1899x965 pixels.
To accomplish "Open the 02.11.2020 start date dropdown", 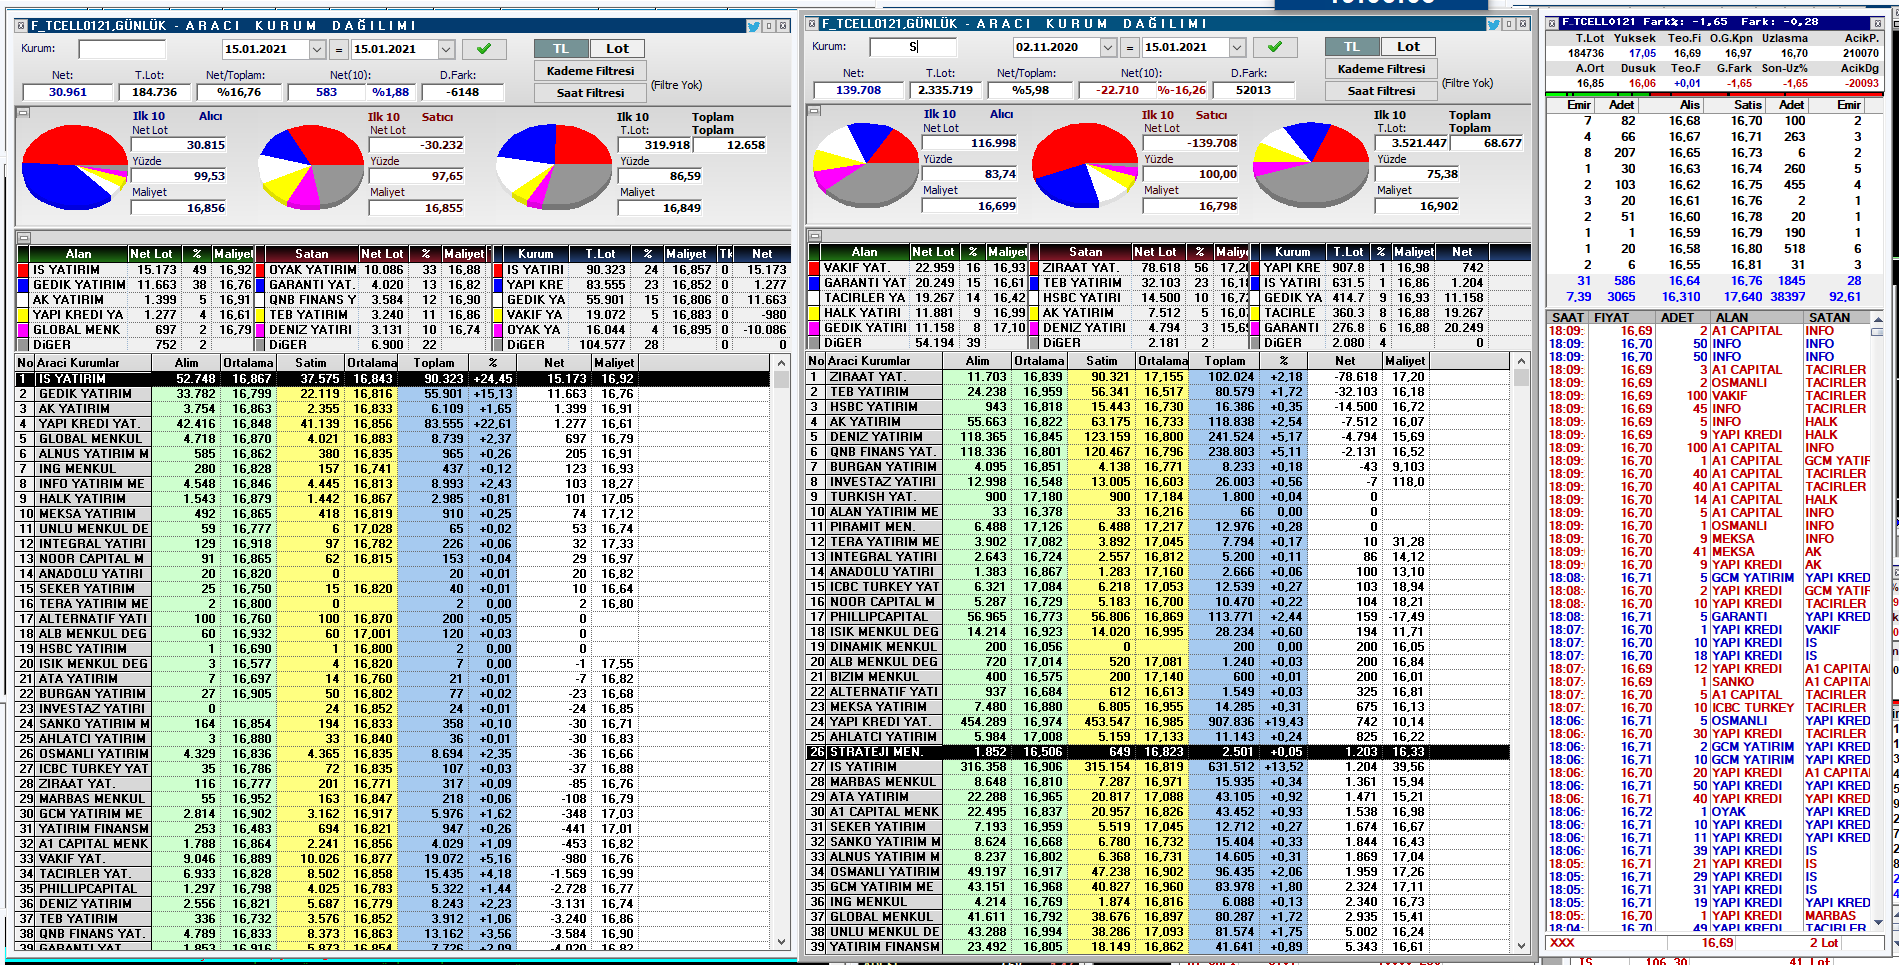I will point(1108,47).
